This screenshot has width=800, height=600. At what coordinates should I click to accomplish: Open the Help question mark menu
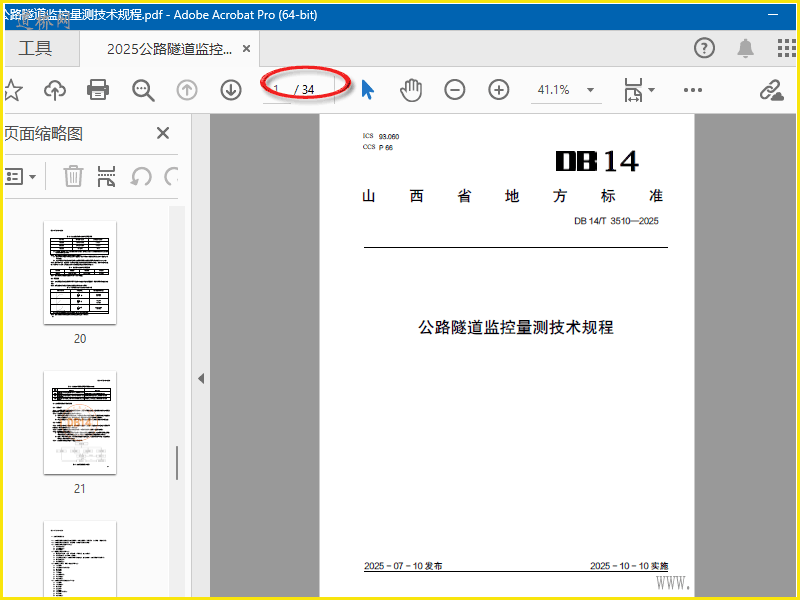click(x=704, y=48)
